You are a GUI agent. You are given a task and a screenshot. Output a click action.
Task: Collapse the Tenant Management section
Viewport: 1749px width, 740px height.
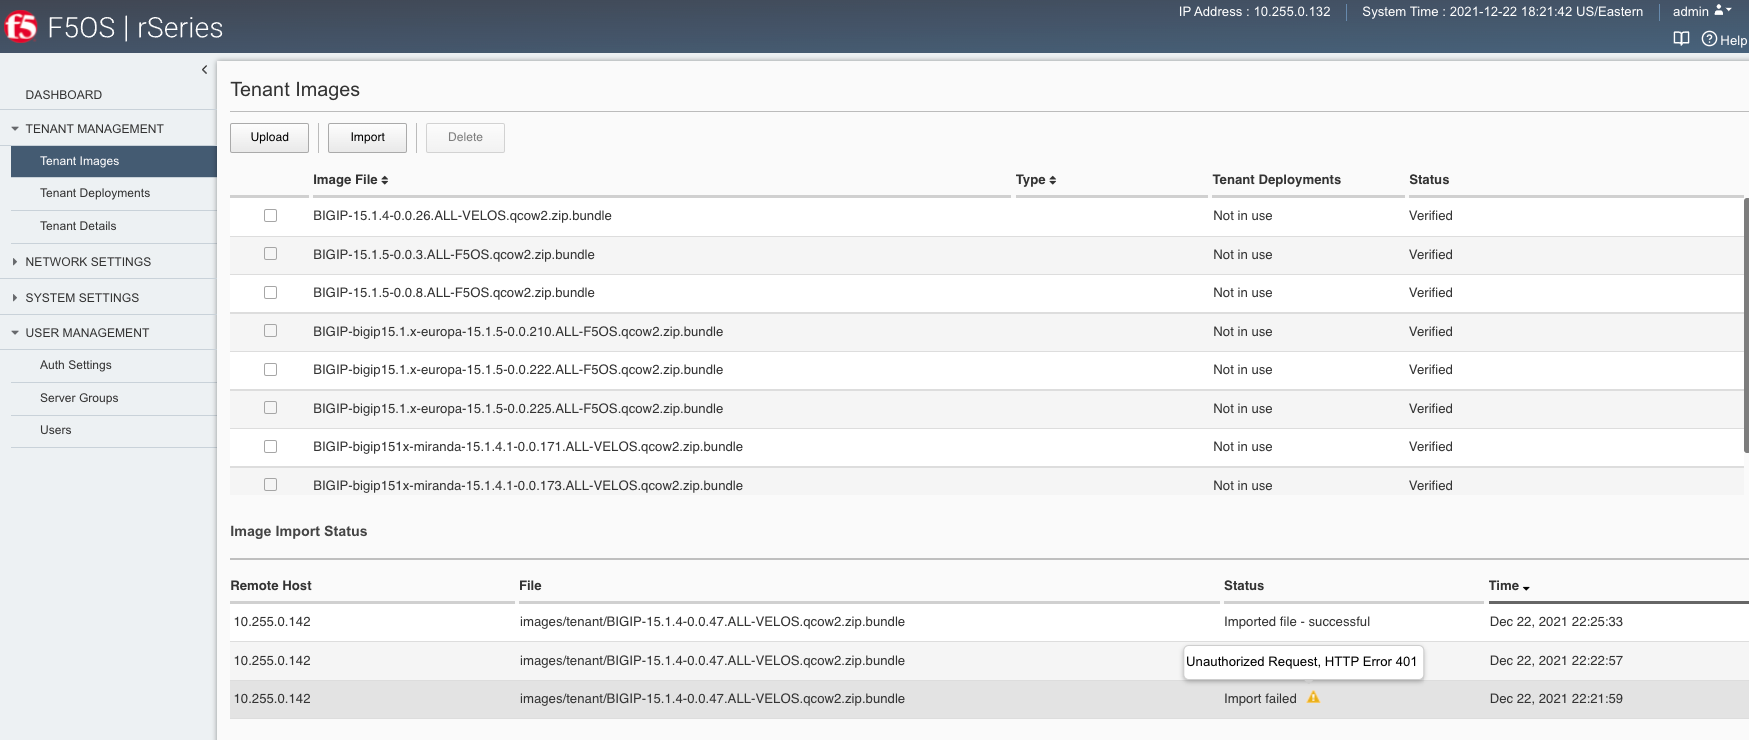pyautogui.click(x=15, y=129)
